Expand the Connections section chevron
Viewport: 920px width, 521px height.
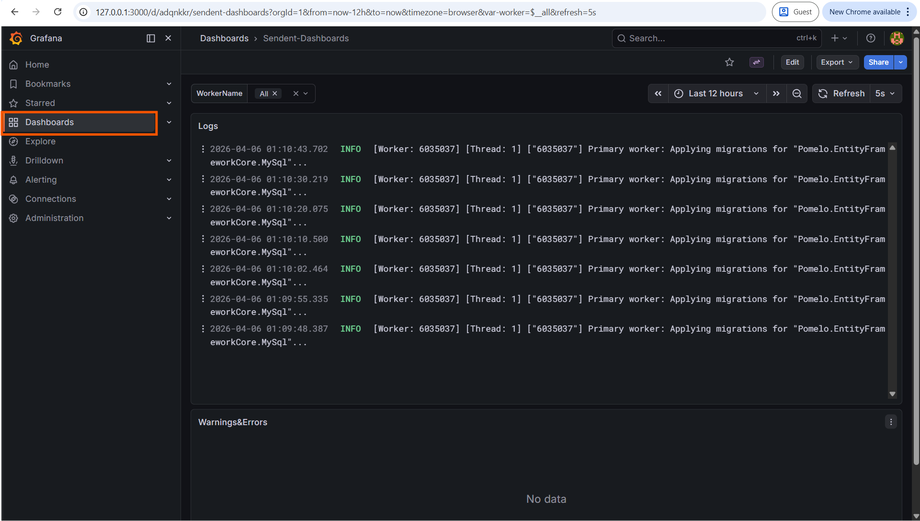click(169, 199)
